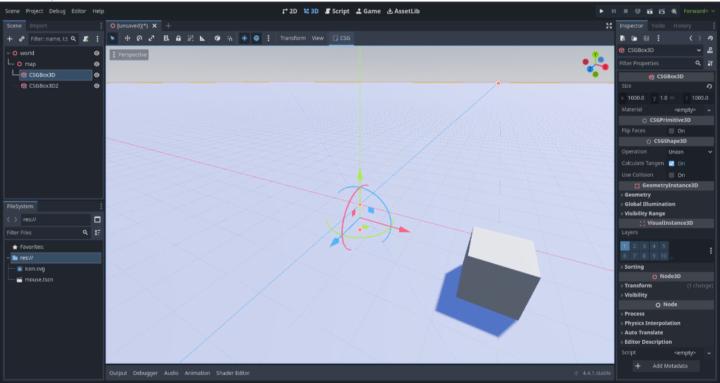Create a new resource in Inspector
The height and width of the screenshot is (383, 720).
pos(623,38)
